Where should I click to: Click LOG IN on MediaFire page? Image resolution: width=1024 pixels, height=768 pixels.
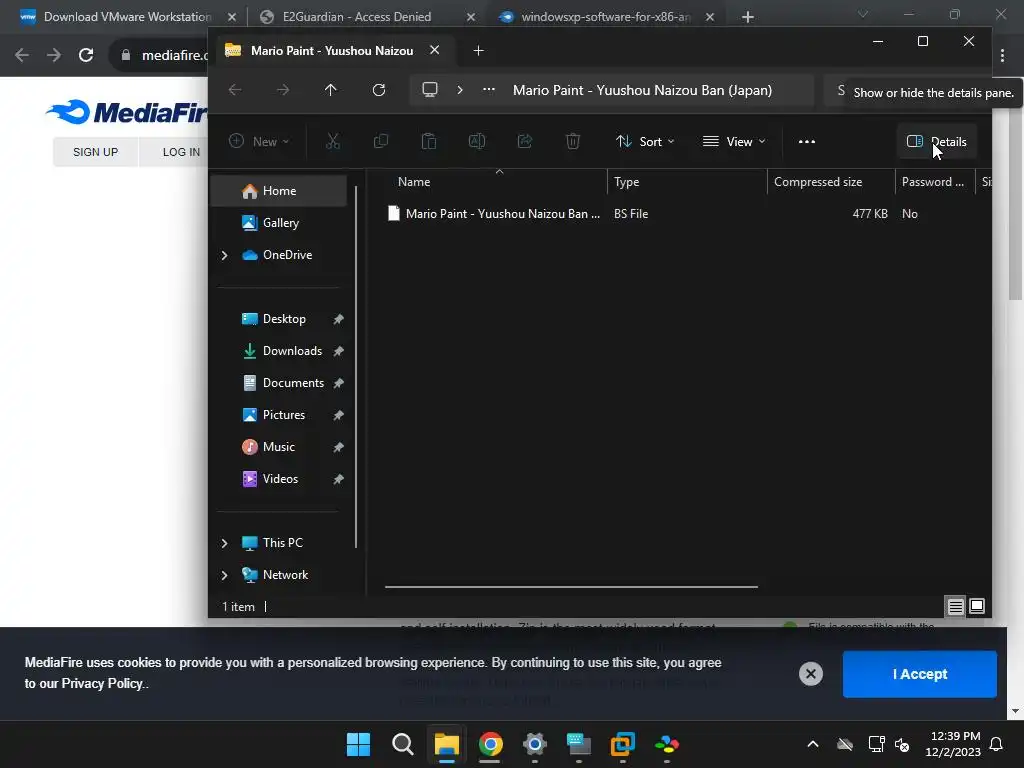[x=181, y=152]
